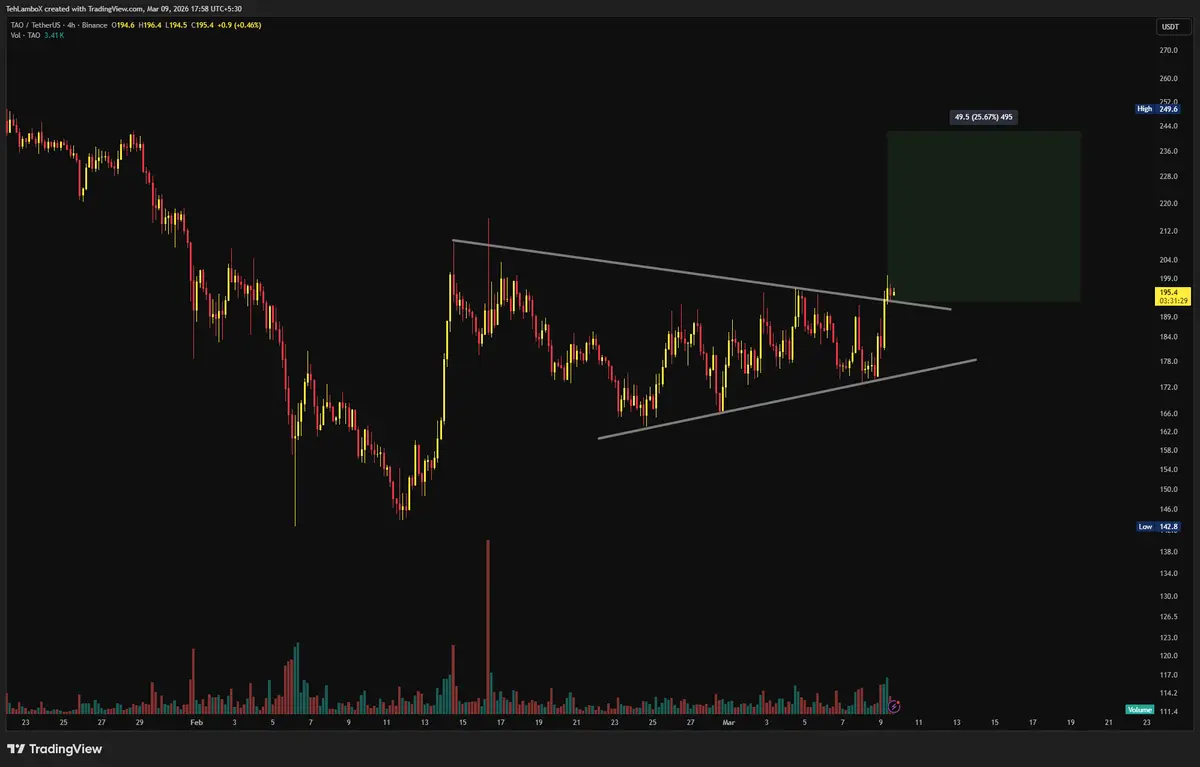Click the purple lightning event icon
The width and height of the screenshot is (1200, 767).
click(894, 706)
